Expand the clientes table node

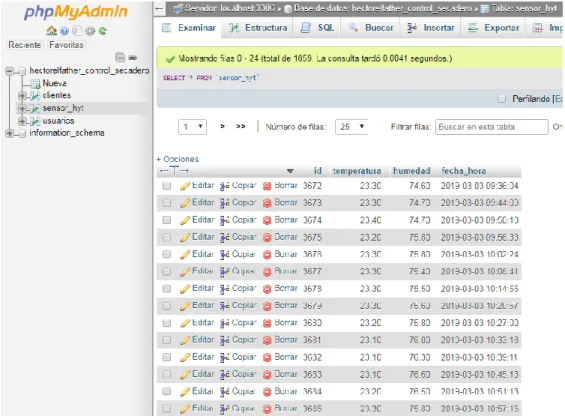click(22, 96)
